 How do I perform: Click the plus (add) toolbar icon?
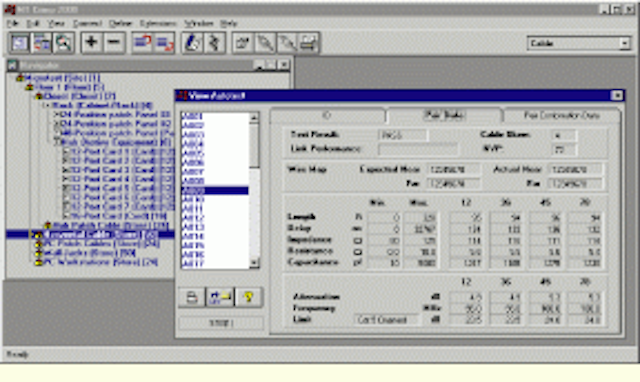pyautogui.click(x=91, y=42)
